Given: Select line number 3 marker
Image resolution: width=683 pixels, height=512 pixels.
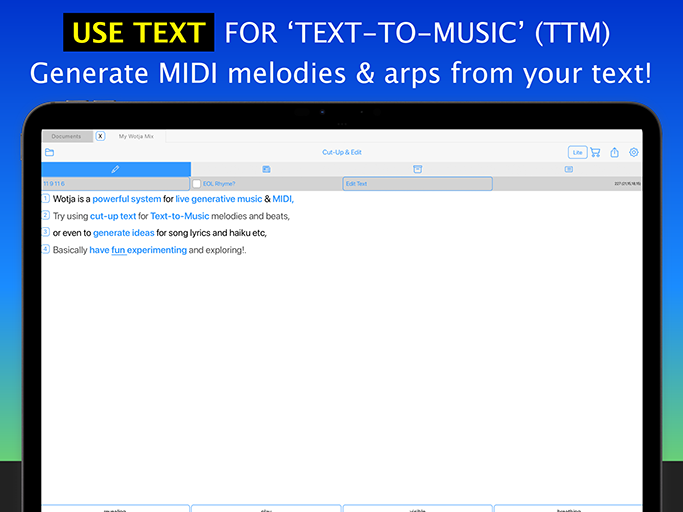Looking at the screenshot, I should tap(46, 232).
